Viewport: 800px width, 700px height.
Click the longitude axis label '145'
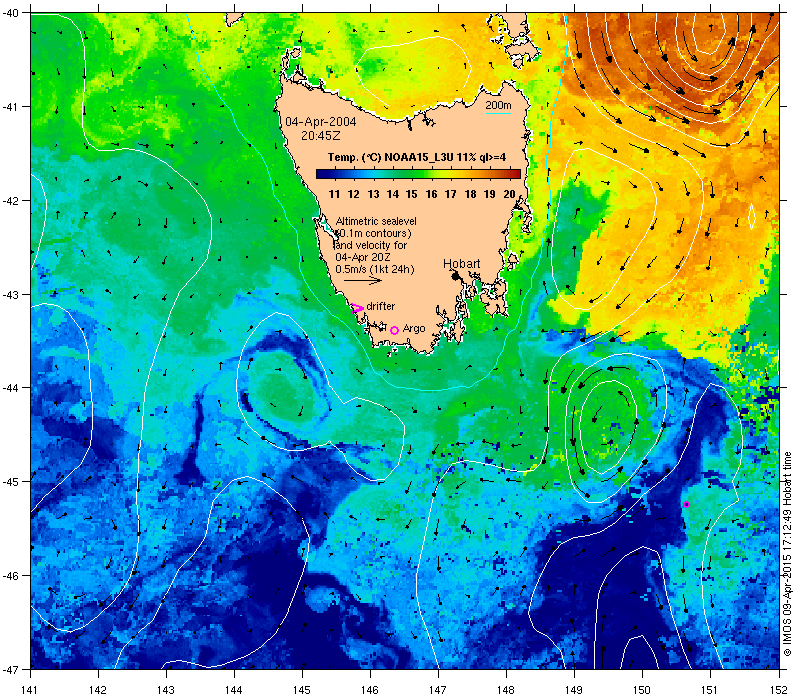tap(302, 690)
